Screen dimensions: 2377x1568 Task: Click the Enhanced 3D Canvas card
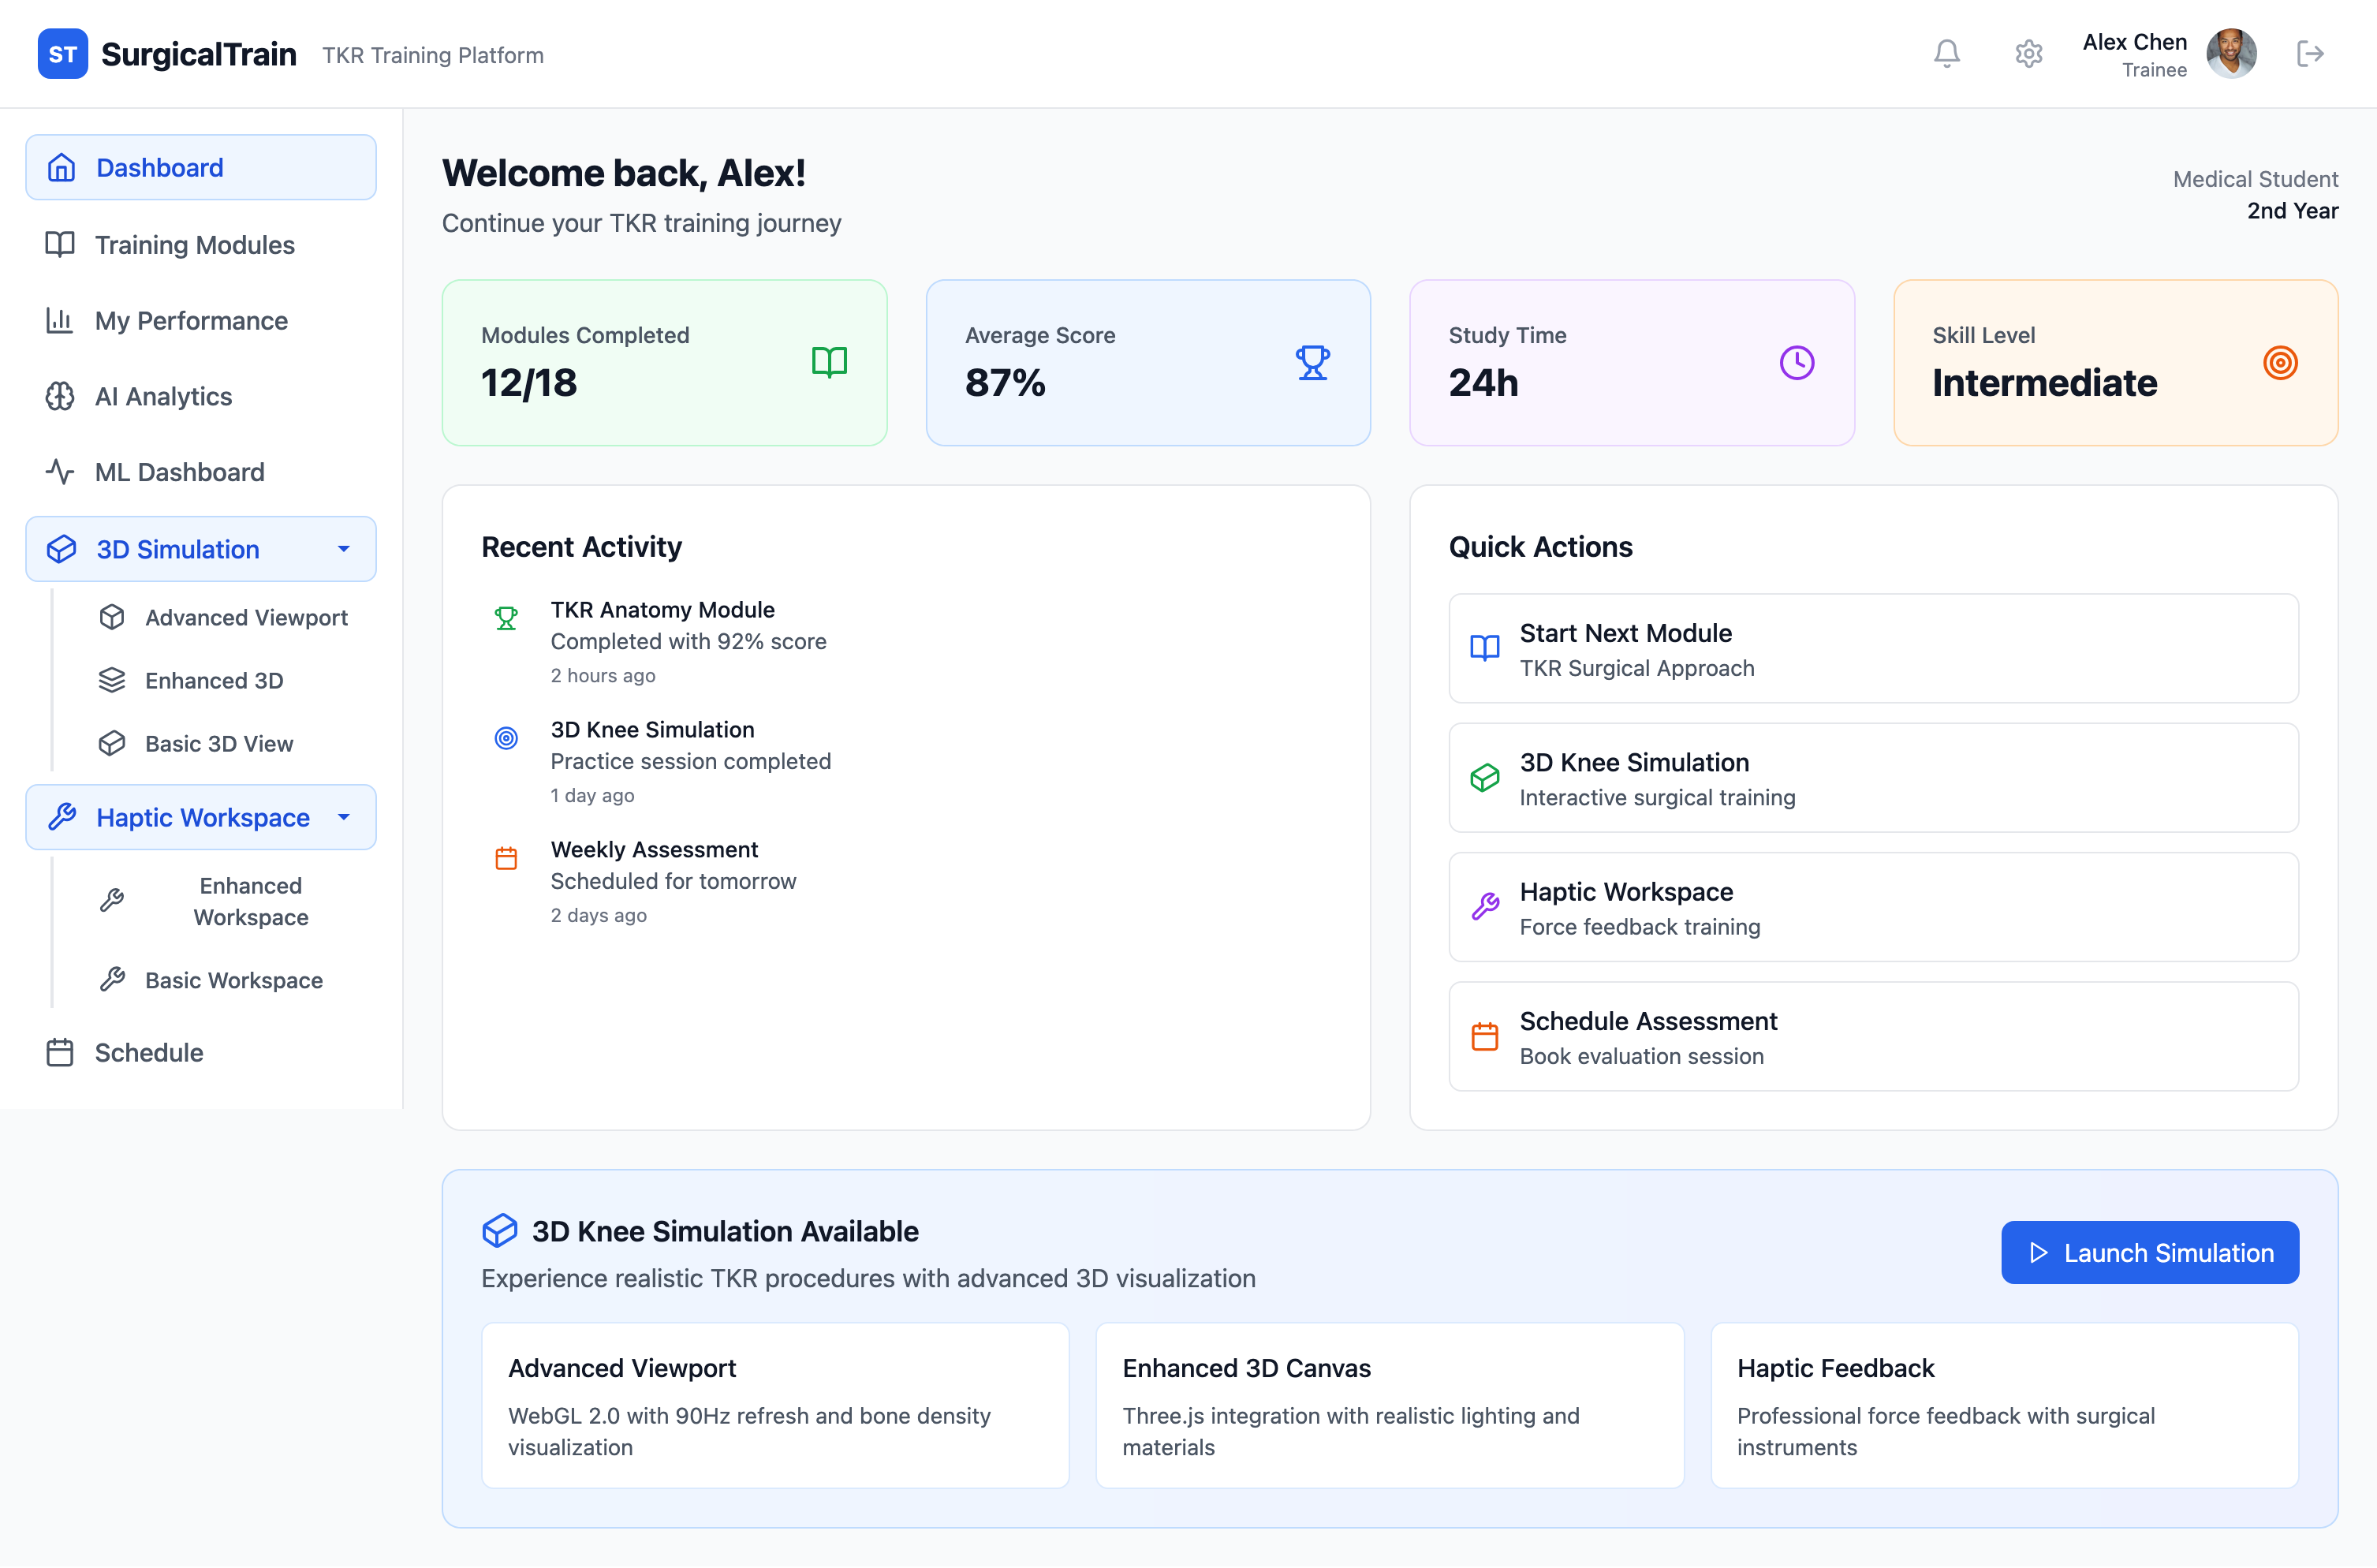1389,1405
